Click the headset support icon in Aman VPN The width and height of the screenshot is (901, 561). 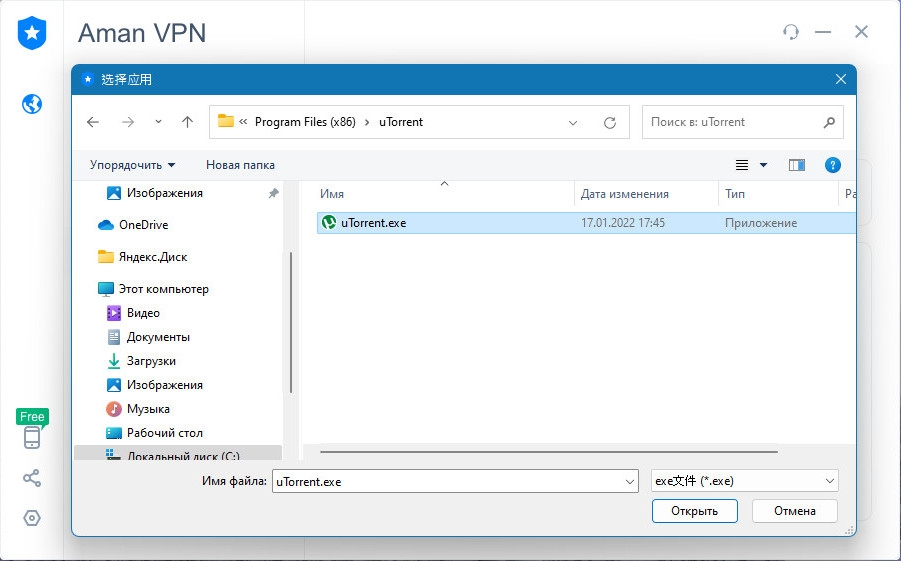pos(791,32)
